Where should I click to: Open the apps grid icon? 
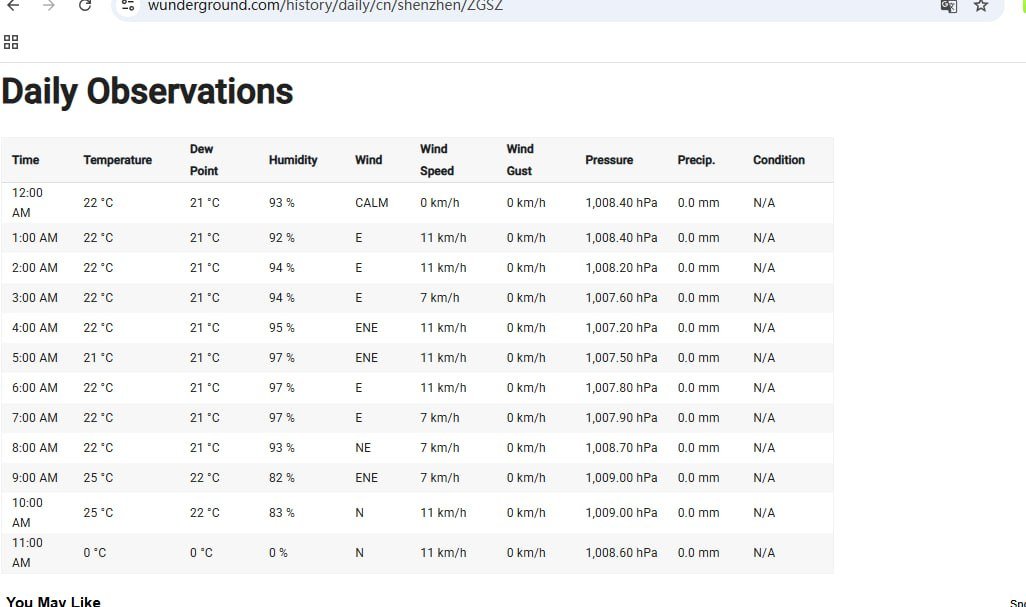pos(11,43)
